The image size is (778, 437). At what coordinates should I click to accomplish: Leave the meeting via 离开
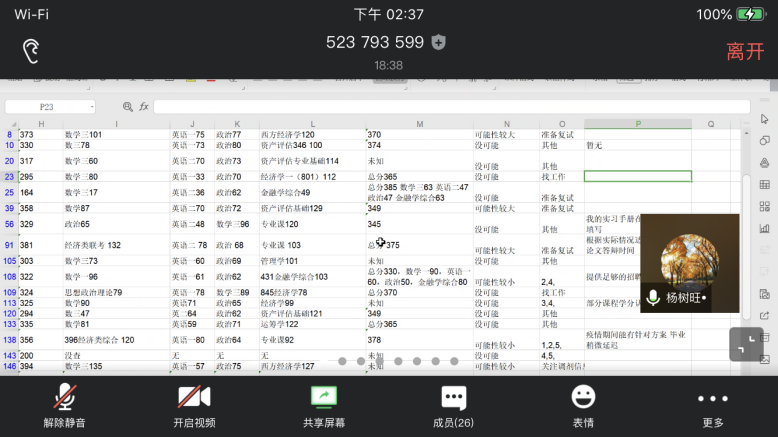pyautogui.click(x=744, y=51)
